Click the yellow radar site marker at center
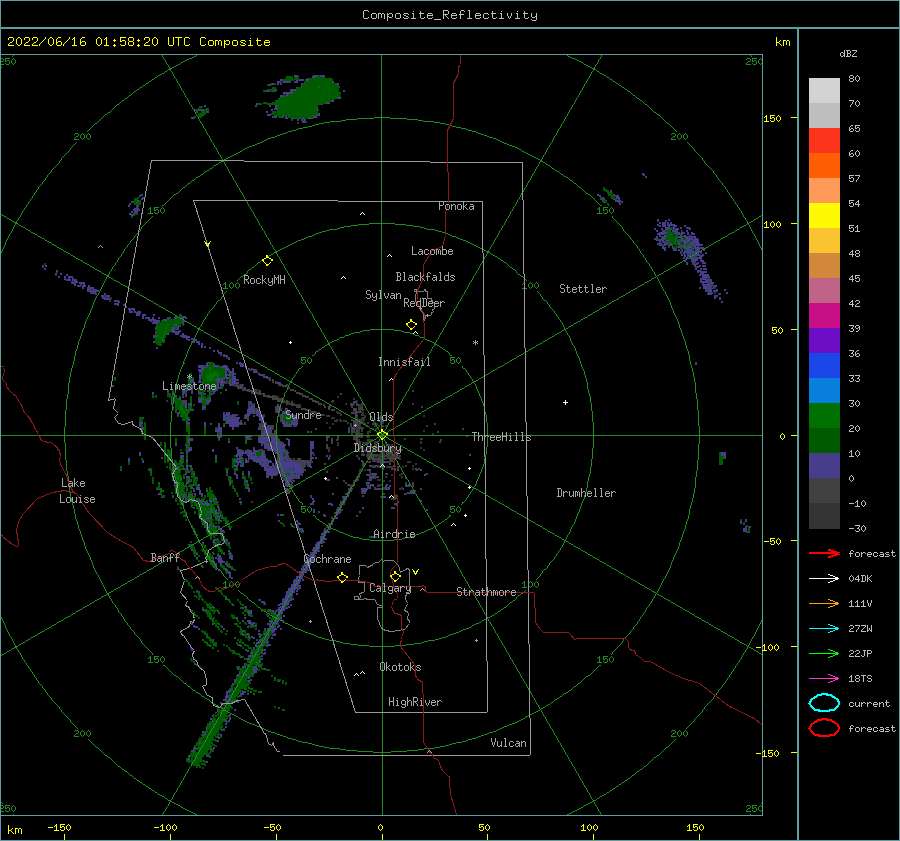The height and width of the screenshot is (841, 900). point(382,435)
